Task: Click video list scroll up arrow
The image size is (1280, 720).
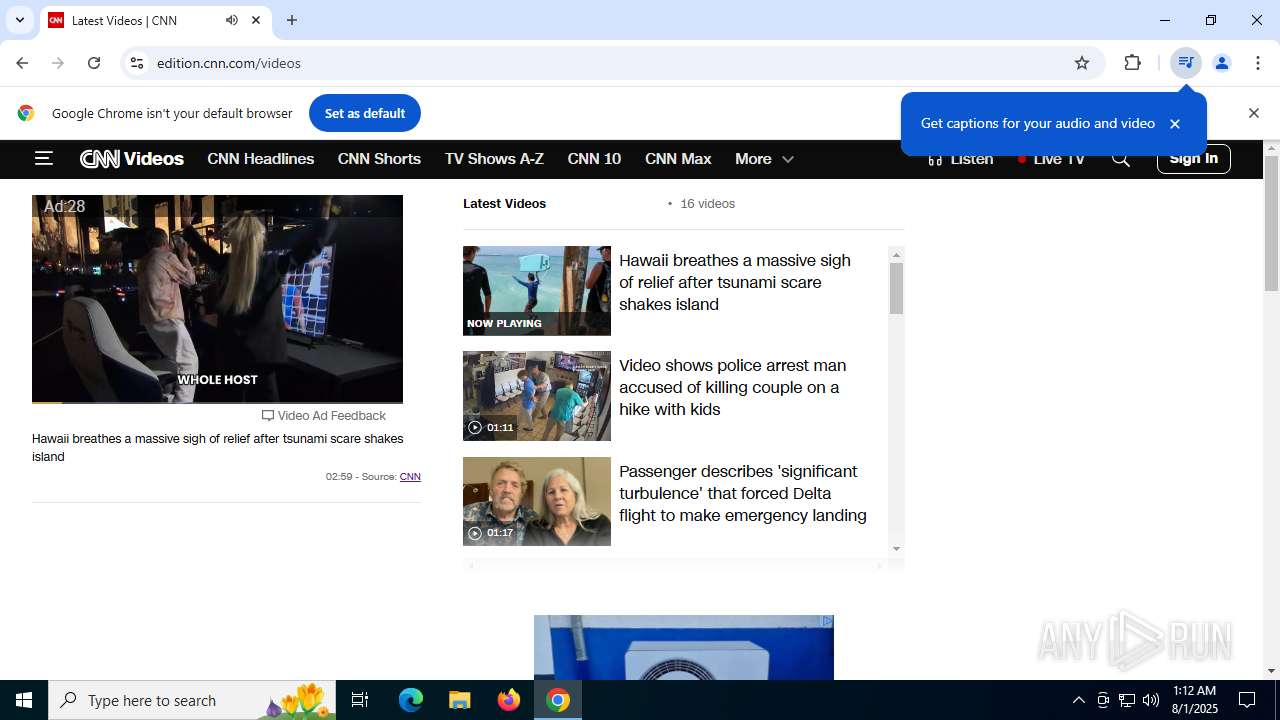Action: click(x=896, y=255)
